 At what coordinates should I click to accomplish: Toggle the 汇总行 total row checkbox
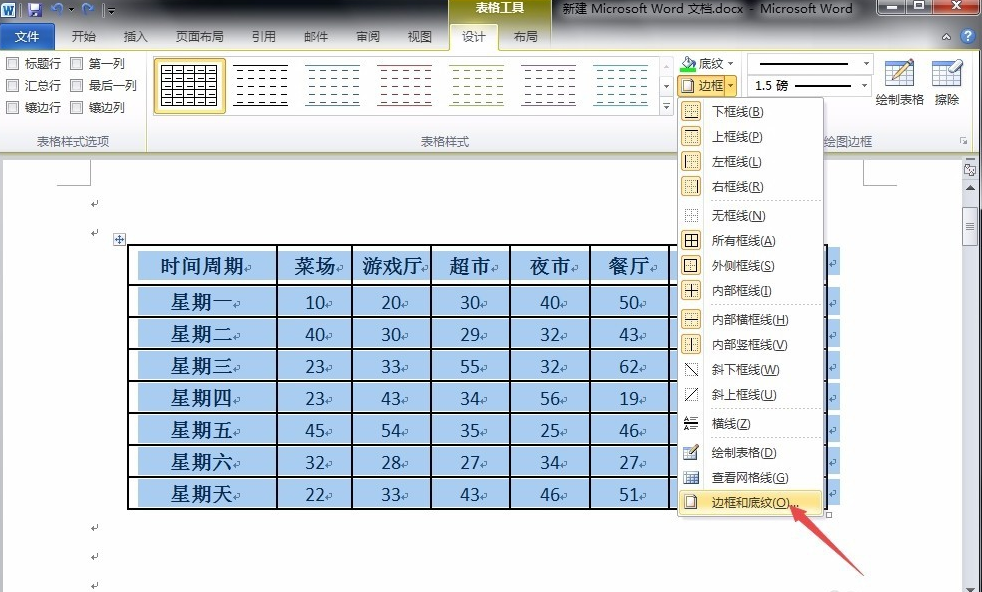(x=12, y=85)
